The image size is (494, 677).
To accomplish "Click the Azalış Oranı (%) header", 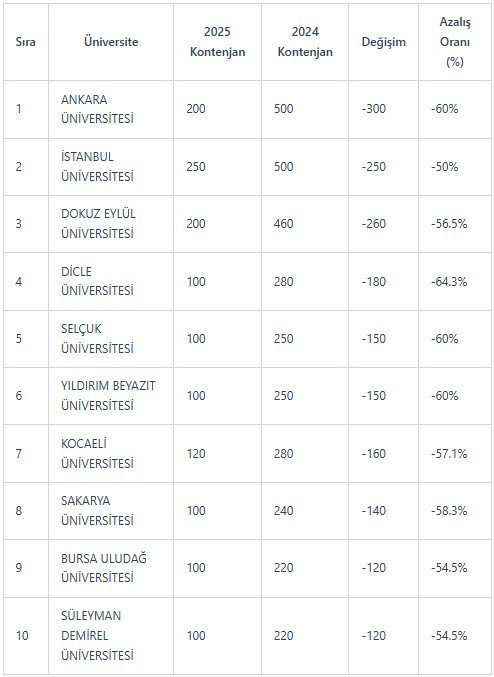I will [455, 42].
